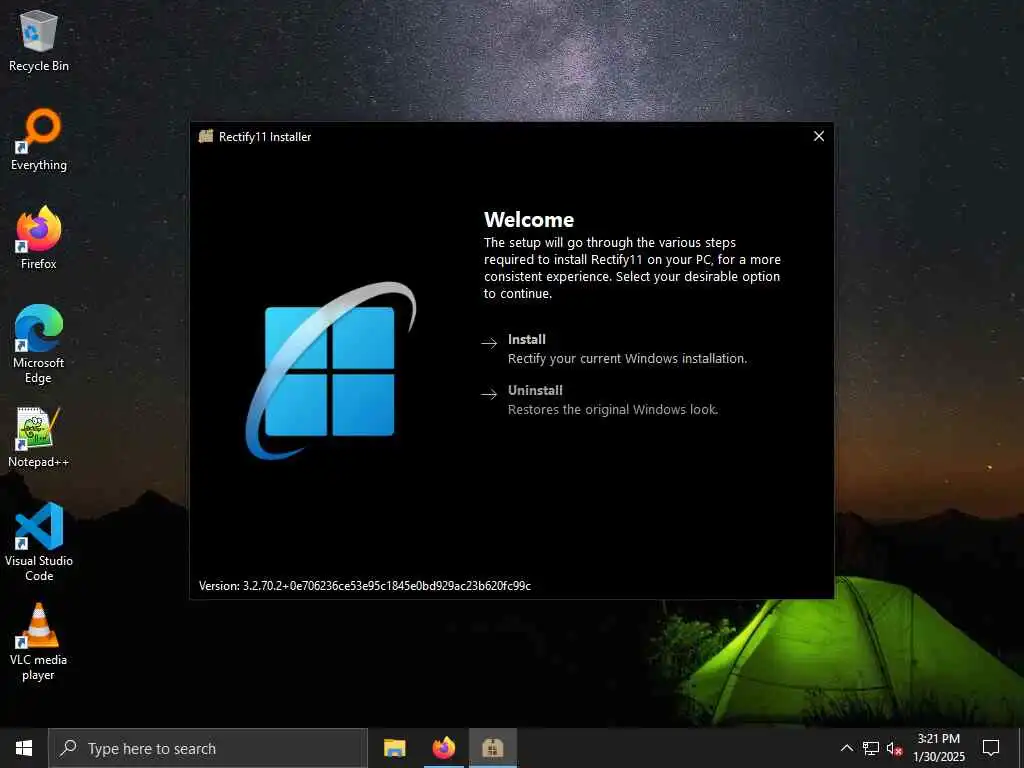Click the arrow icon beside Install

489,344
